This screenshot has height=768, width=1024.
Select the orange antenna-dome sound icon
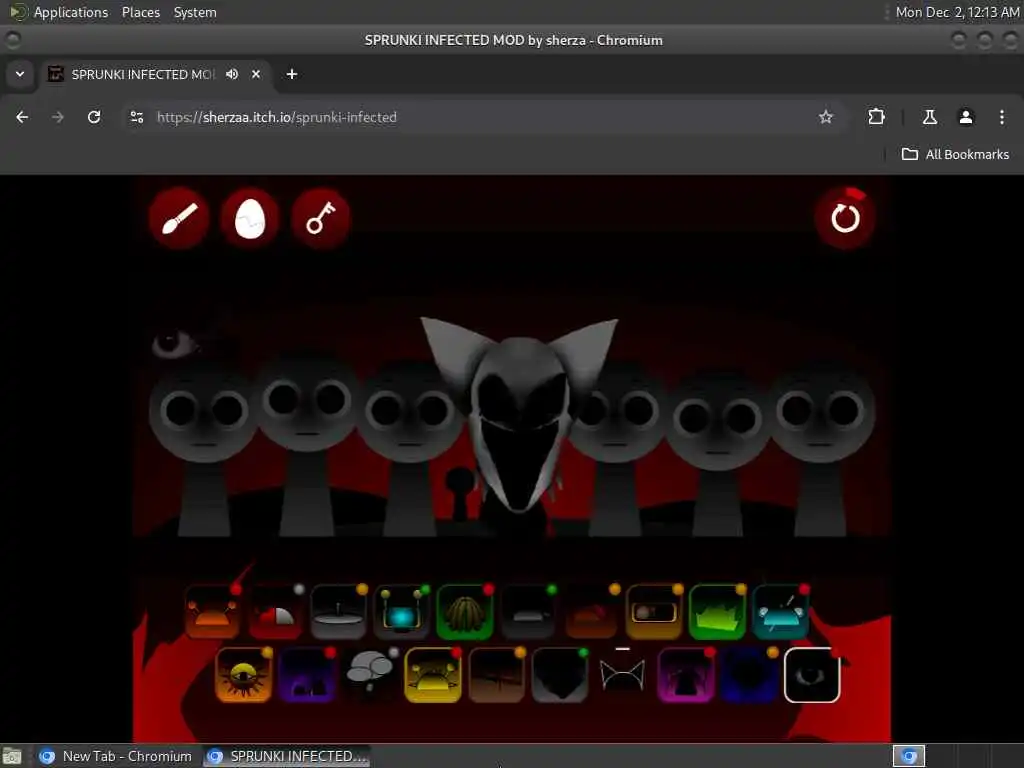[212, 612]
